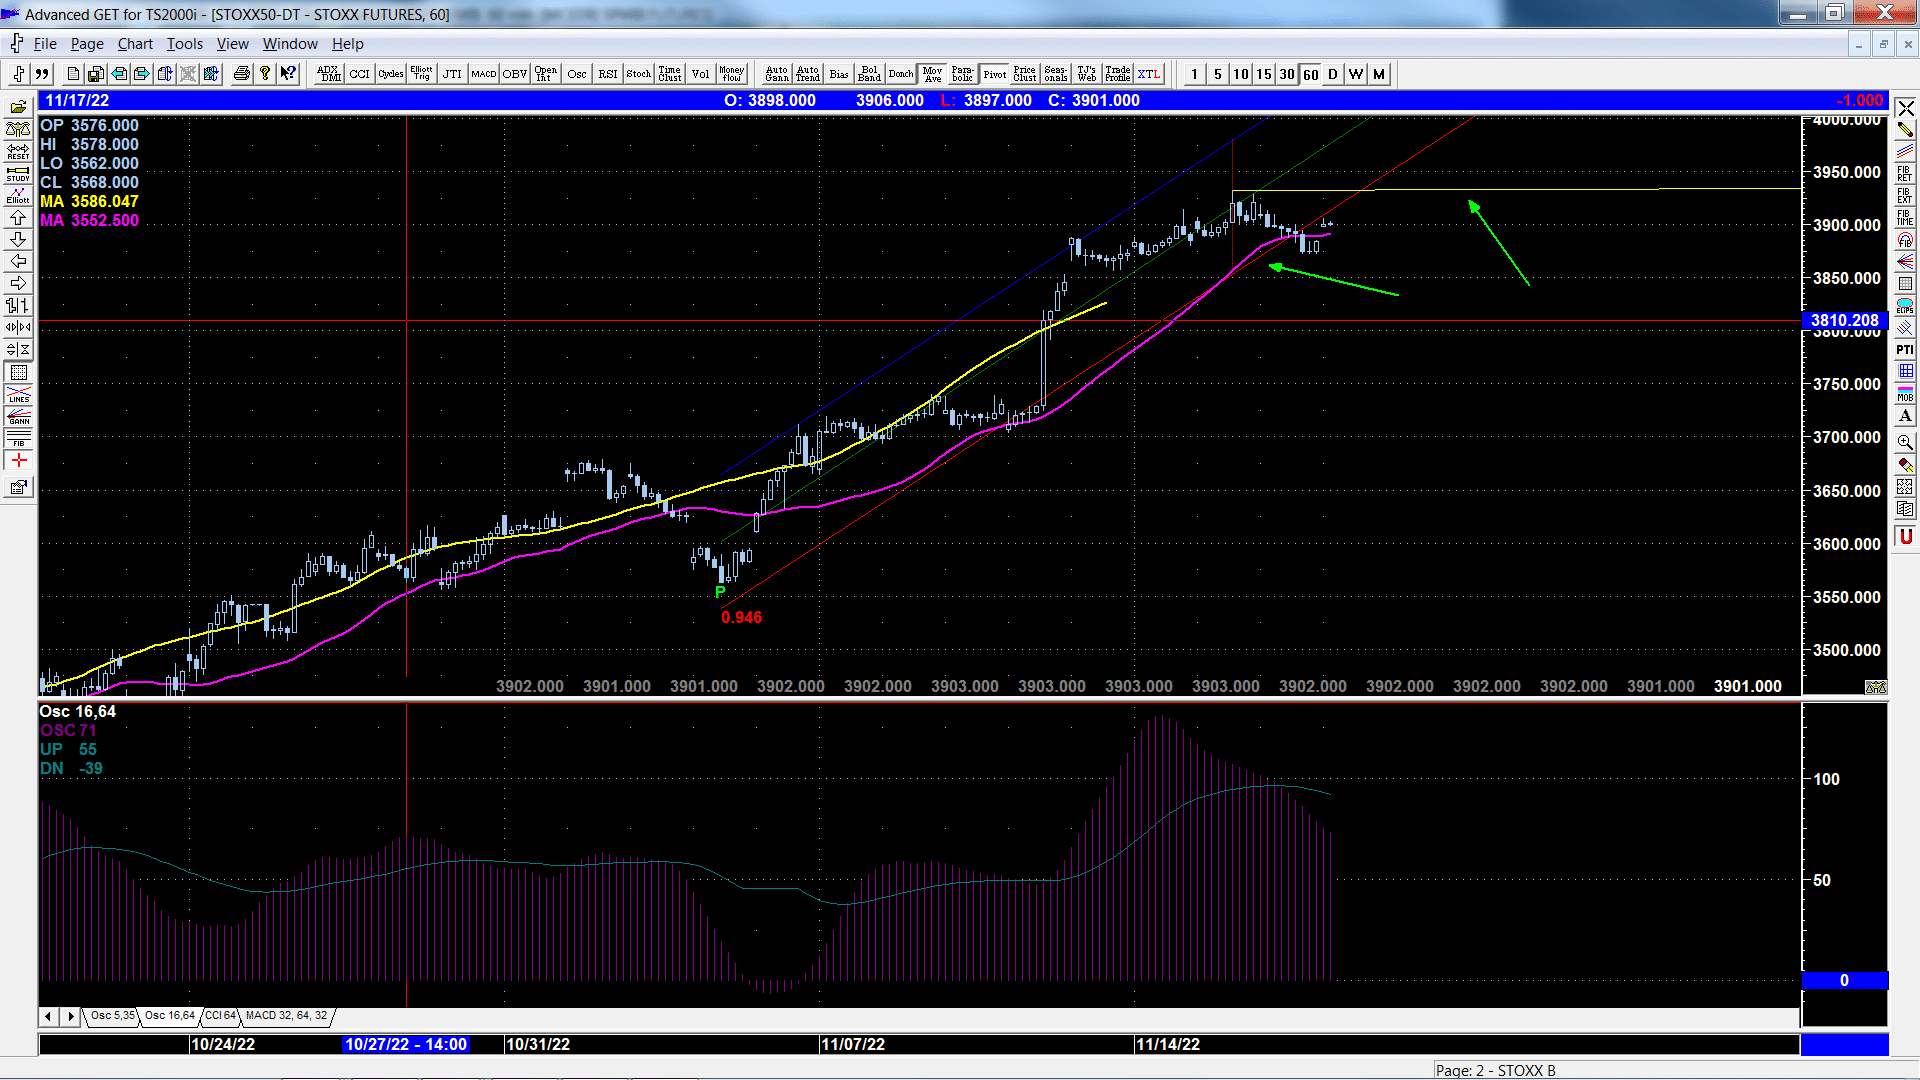Switch to the 1-minute timeframe
The image size is (1920, 1080).
pyautogui.click(x=1194, y=74)
